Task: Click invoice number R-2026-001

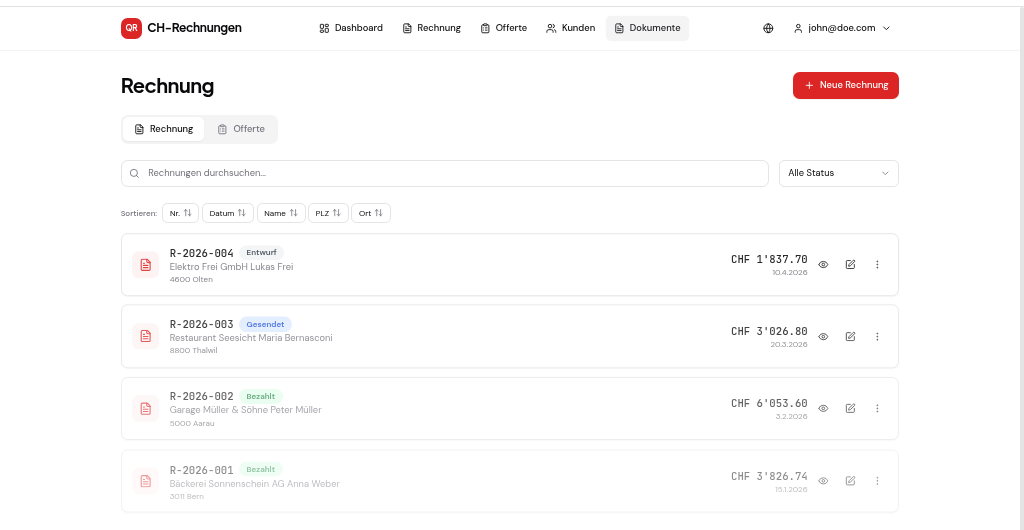Action: point(202,470)
